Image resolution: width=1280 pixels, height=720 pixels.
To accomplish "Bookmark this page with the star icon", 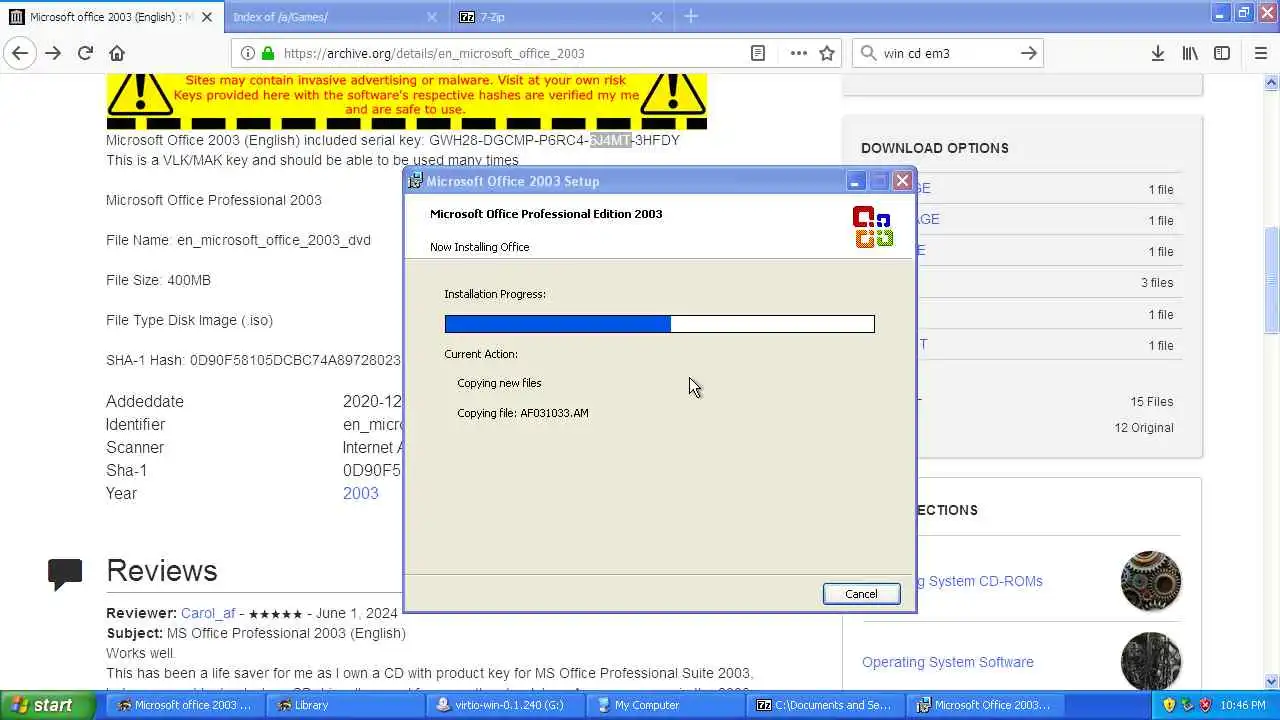I will (827, 53).
